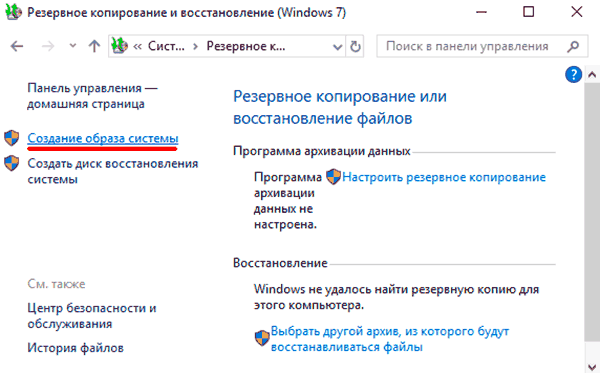600x373 pixels.
Task: Click Настроить резервное копирование link
Action: click(x=444, y=177)
